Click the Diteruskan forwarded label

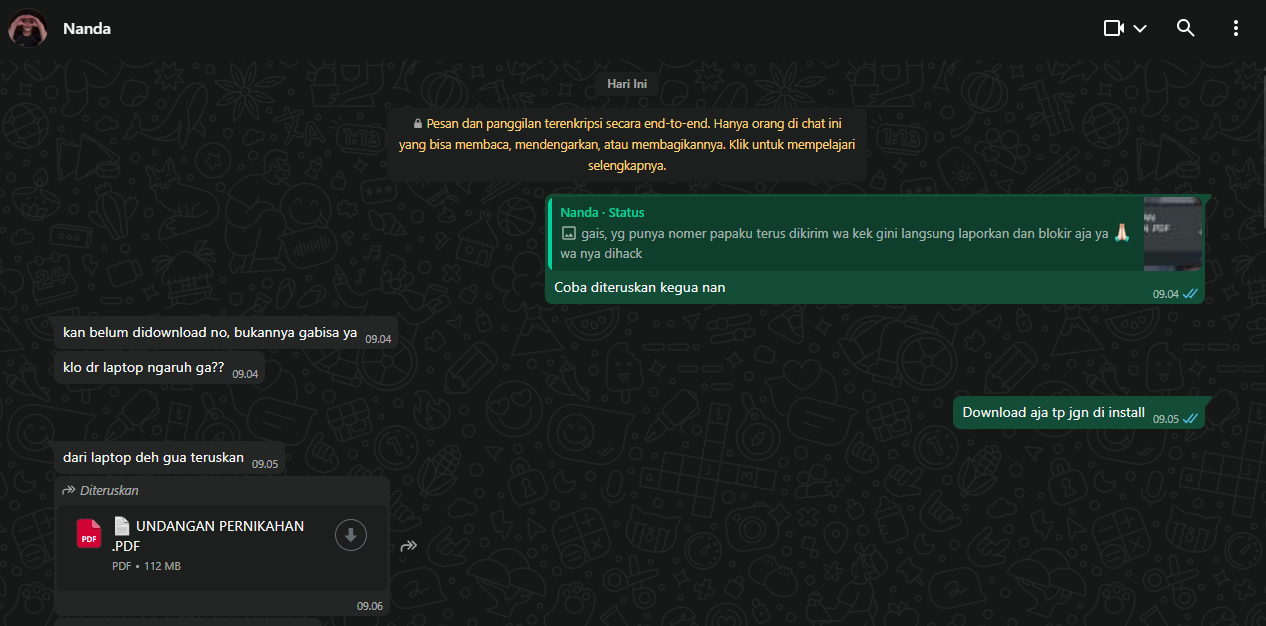click(x=109, y=490)
